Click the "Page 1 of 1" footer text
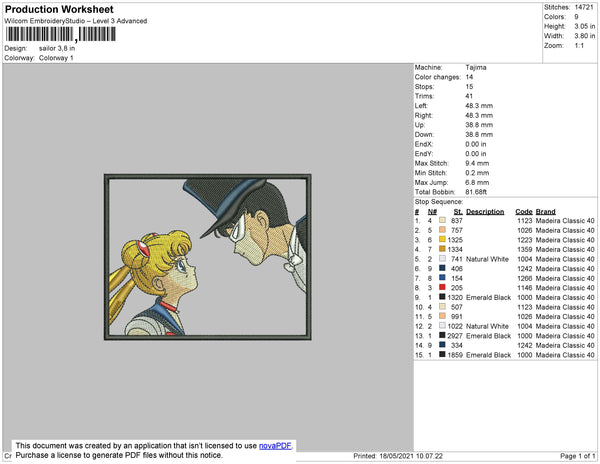Screen dimensions: 600x464 (x=577, y=456)
